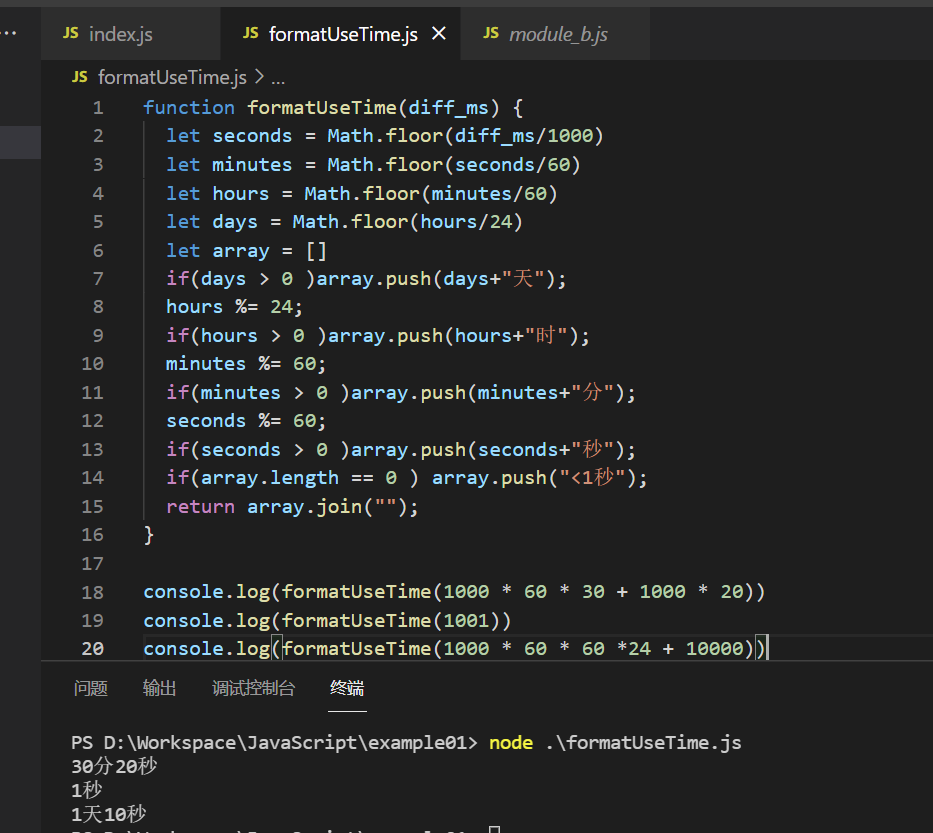Screen dimensions: 933x833
Task: Click the hours variable declaration on line 4
Action: [x=240, y=193]
